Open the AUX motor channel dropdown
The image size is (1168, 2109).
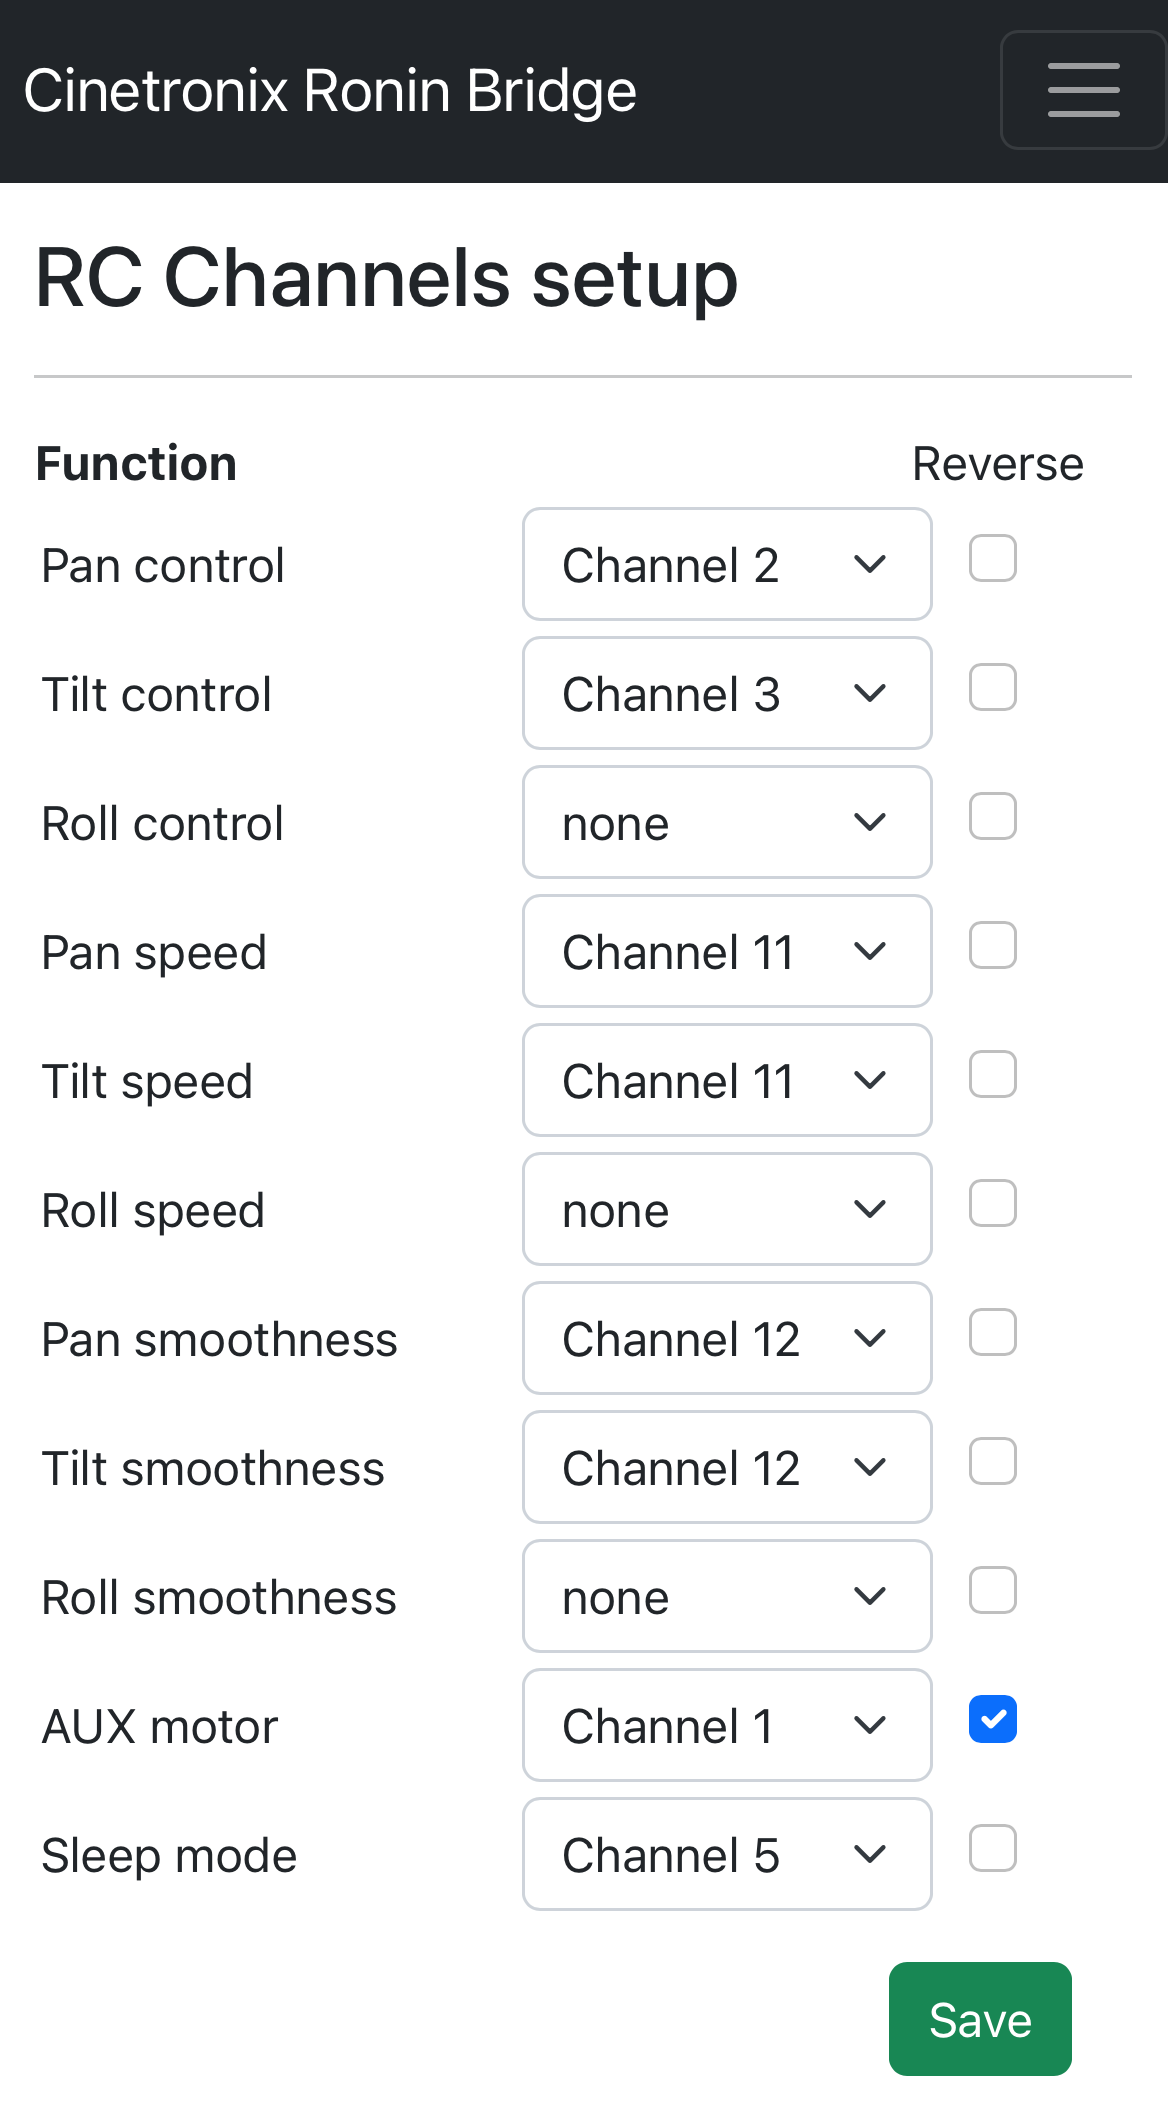click(x=727, y=1726)
